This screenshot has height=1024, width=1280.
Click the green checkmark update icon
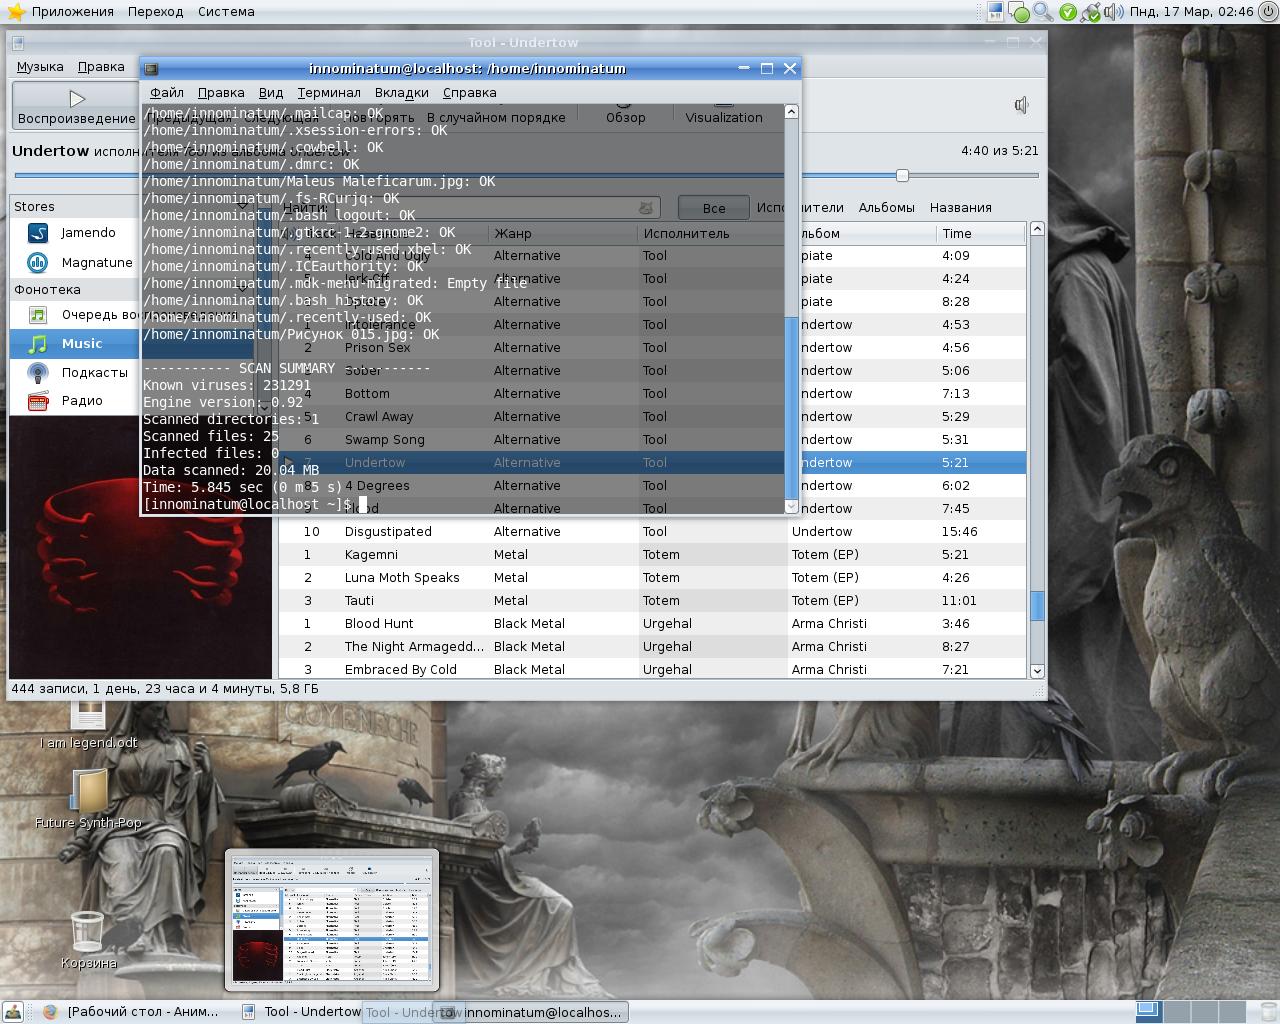1068,12
